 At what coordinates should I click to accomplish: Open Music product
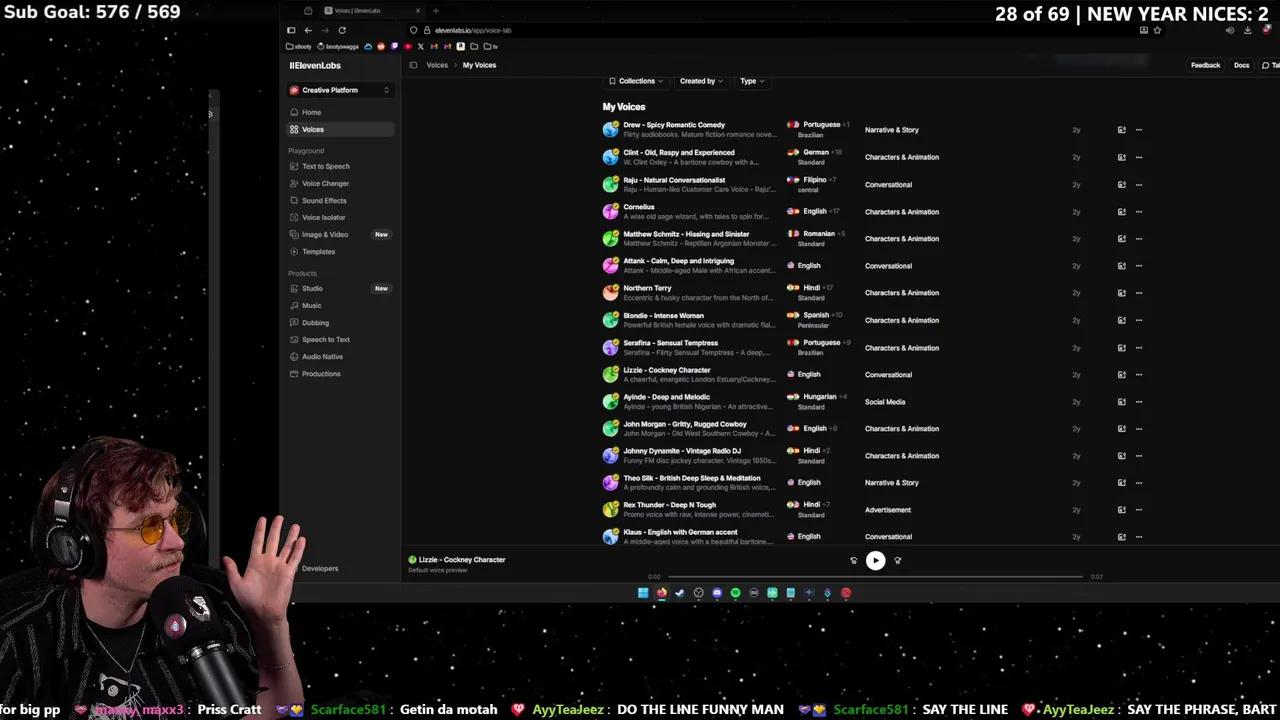(339, 305)
